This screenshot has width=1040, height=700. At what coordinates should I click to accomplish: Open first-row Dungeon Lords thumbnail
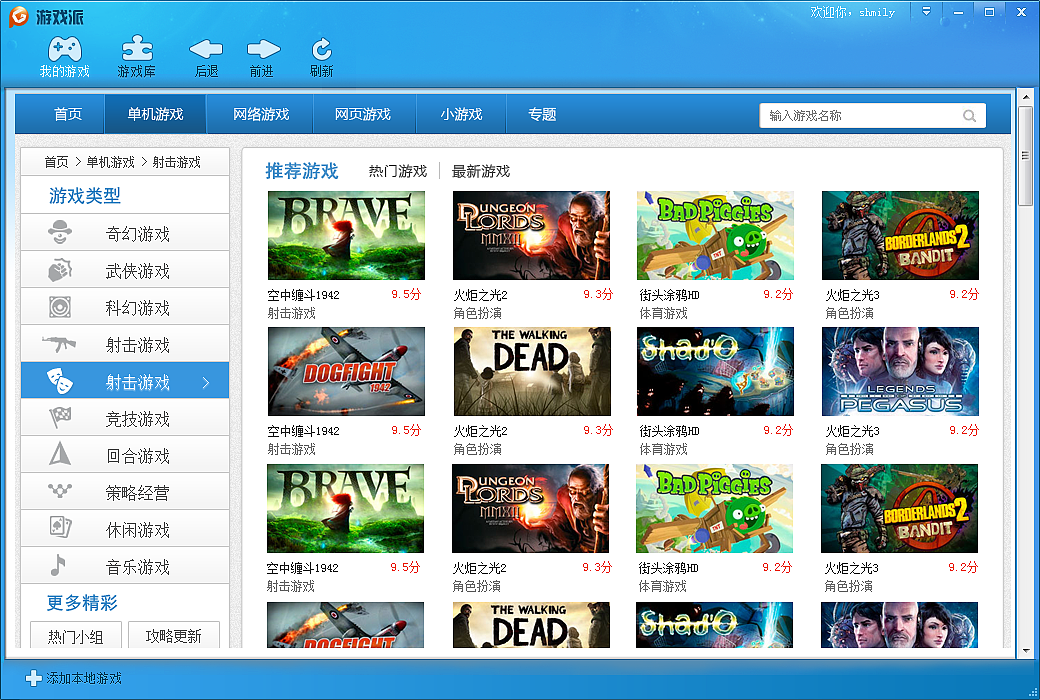(x=531, y=236)
